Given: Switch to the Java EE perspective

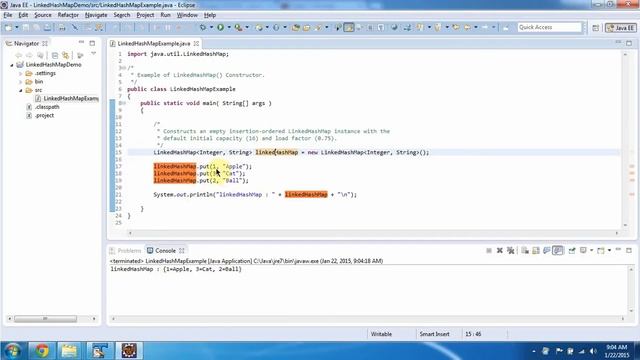Looking at the screenshot, I should [x=621, y=28].
